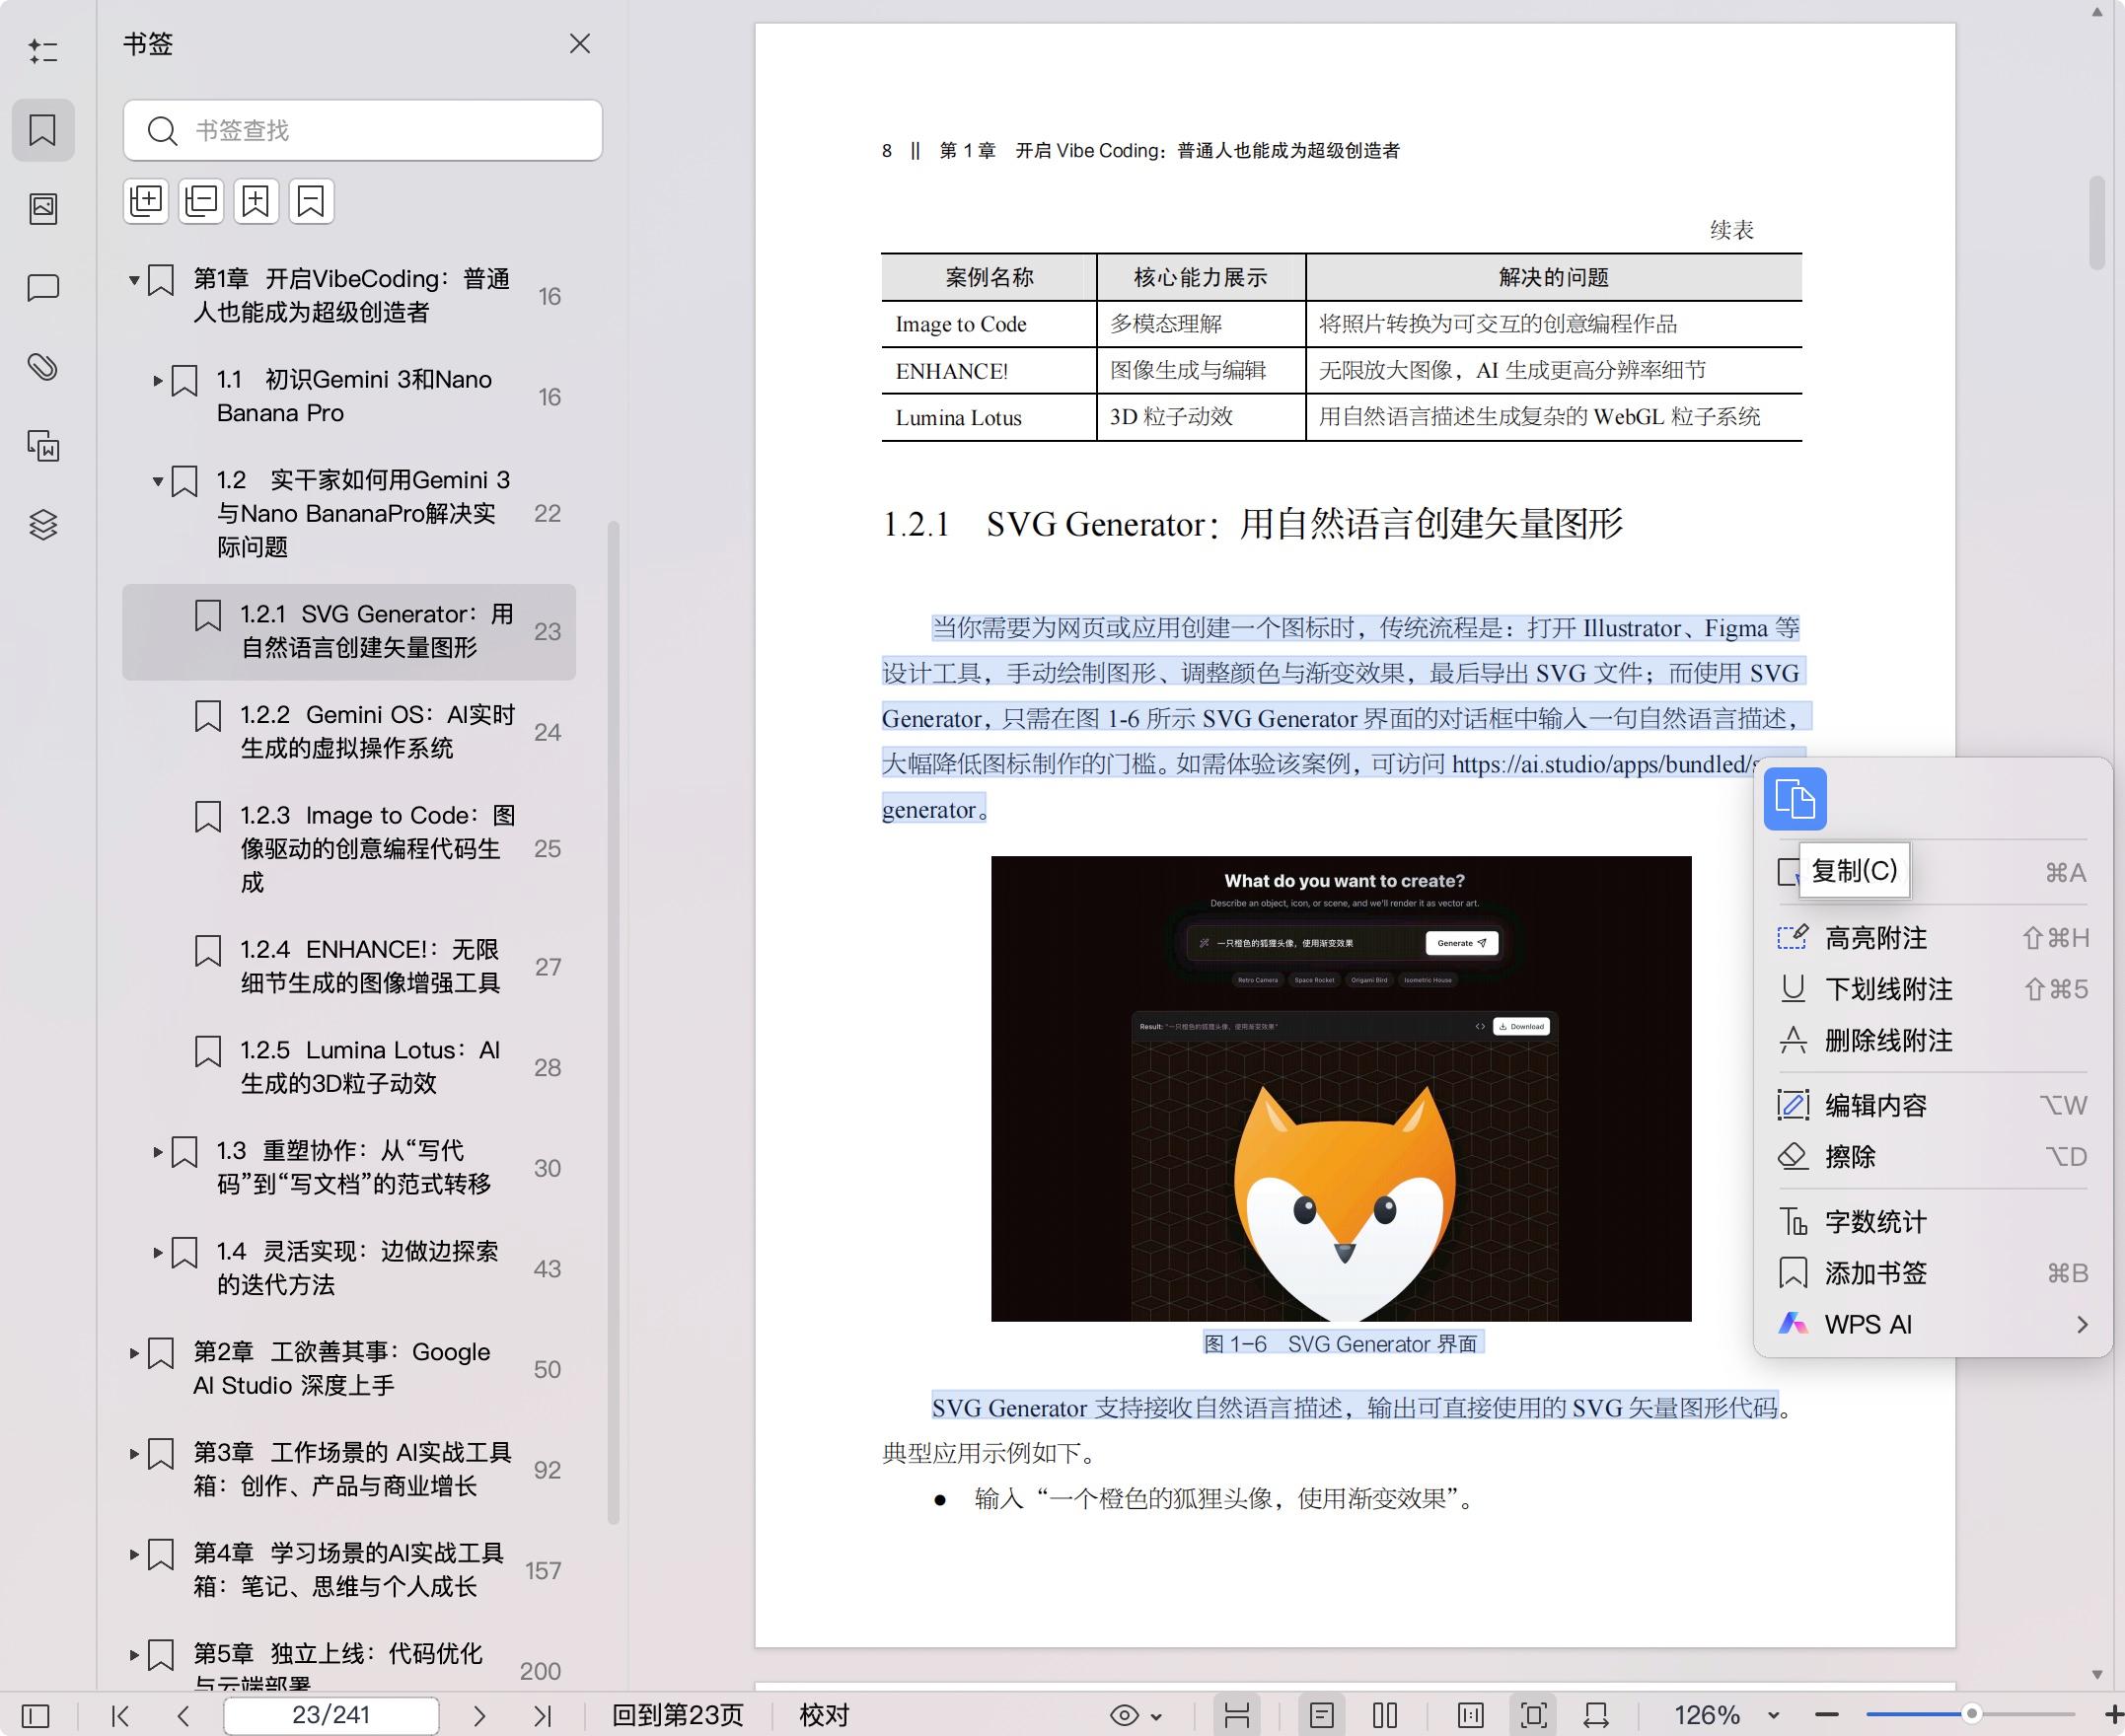The width and height of the screenshot is (2125, 1736).
Task: Click the zoom slider handle
Action: click(1971, 1714)
